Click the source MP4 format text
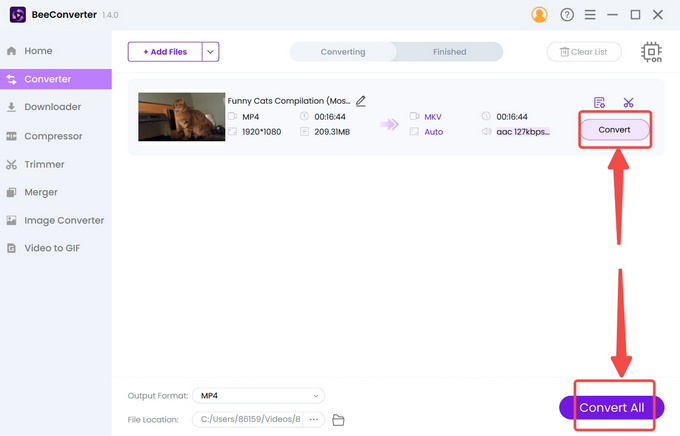This screenshot has width=680, height=436. point(251,117)
